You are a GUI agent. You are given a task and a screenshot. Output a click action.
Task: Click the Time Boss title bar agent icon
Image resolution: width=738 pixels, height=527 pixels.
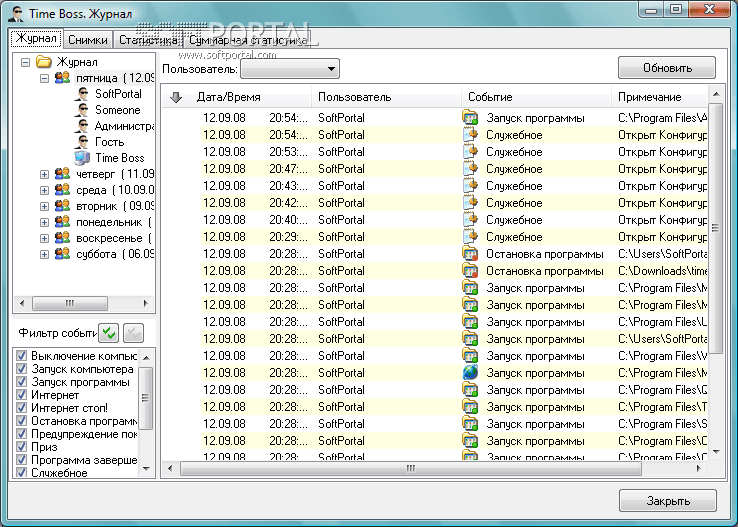[x=16, y=14]
